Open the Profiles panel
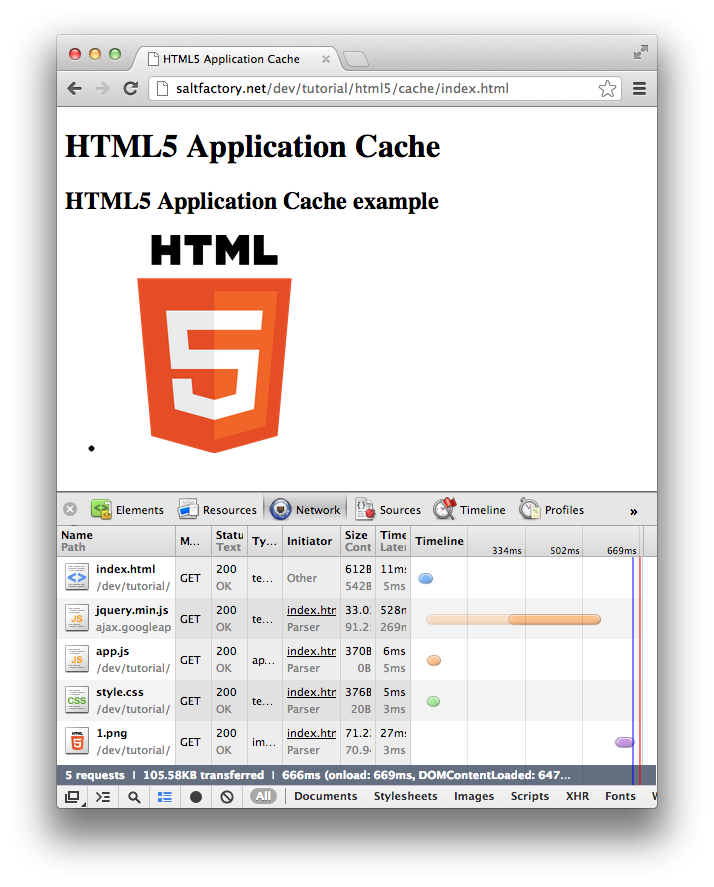Viewport: 714px width, 887px height. click(552, 510)
